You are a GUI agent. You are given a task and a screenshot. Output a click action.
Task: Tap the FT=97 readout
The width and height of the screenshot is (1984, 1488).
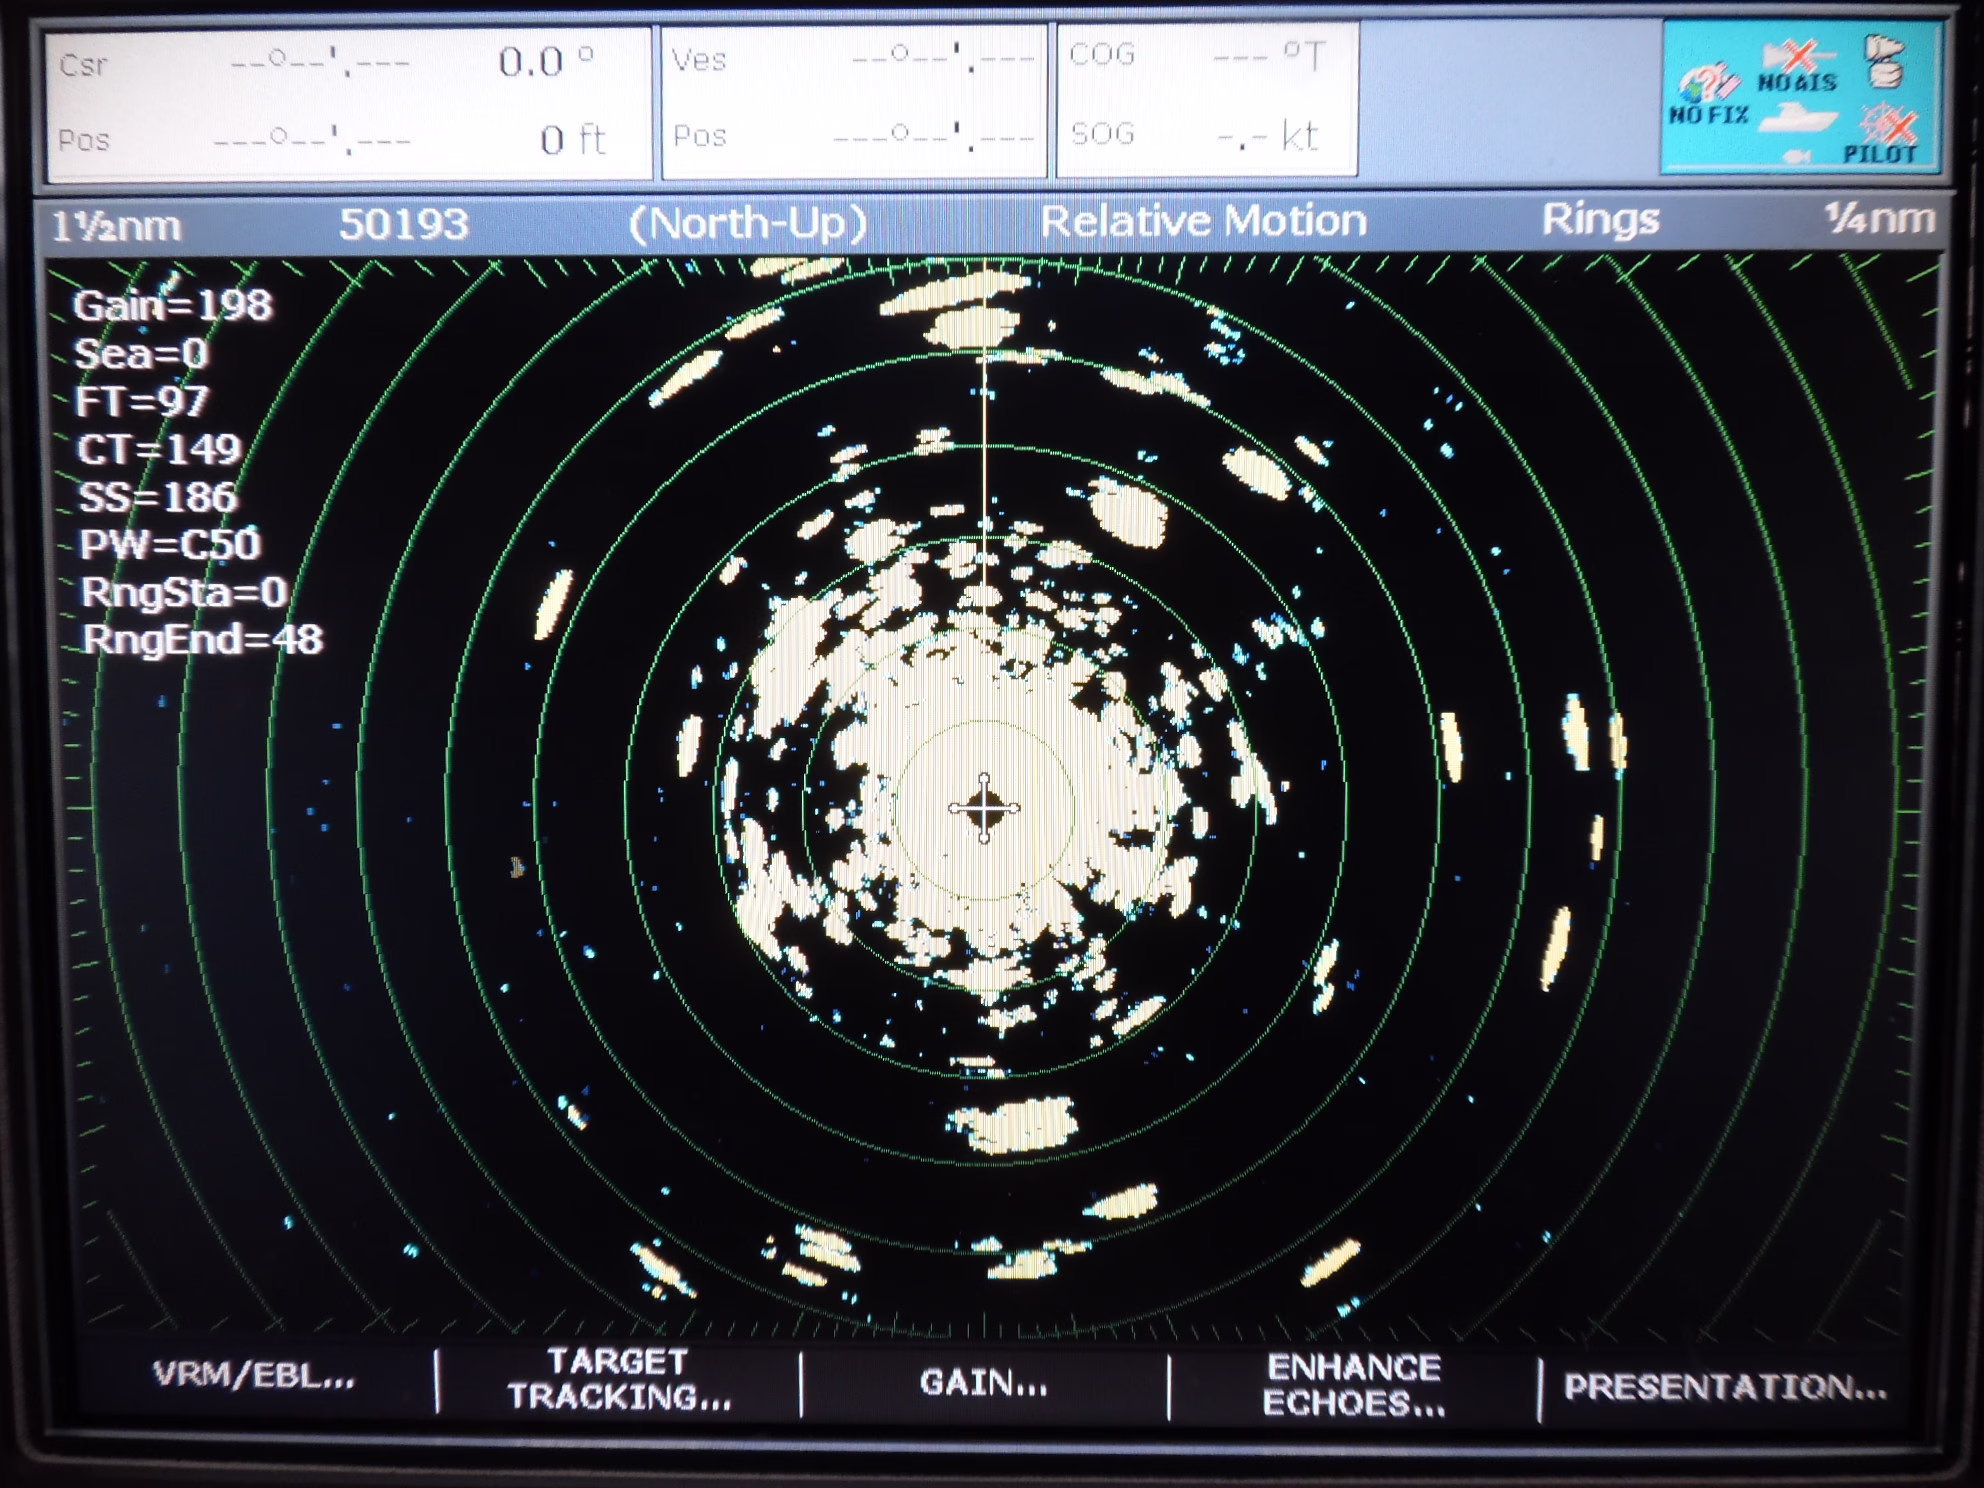pyautogui.click(x=141, y=402)
